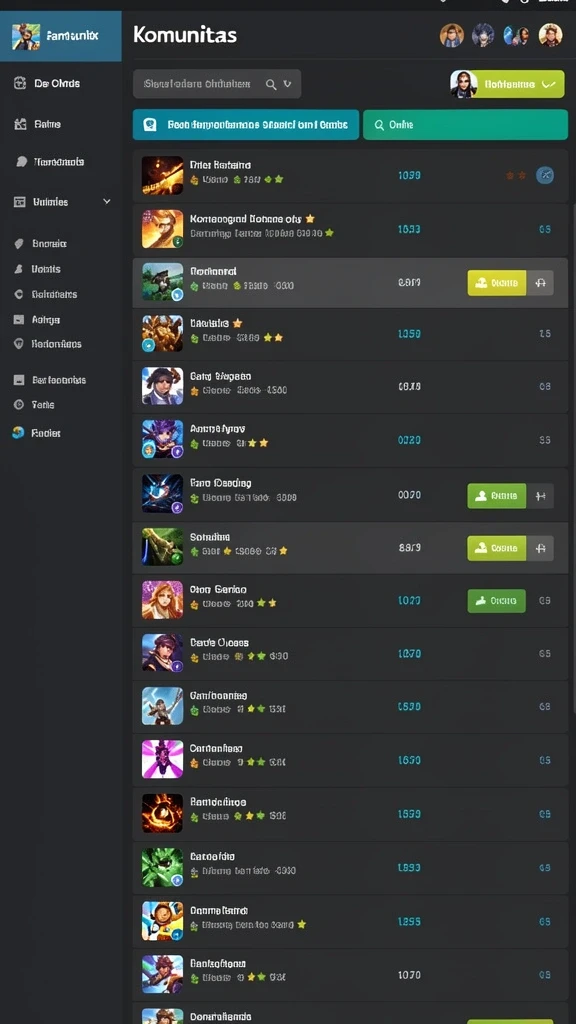
Task: Click the gray icon next to the third row's yellow button
Action: (x=540, y=283)
